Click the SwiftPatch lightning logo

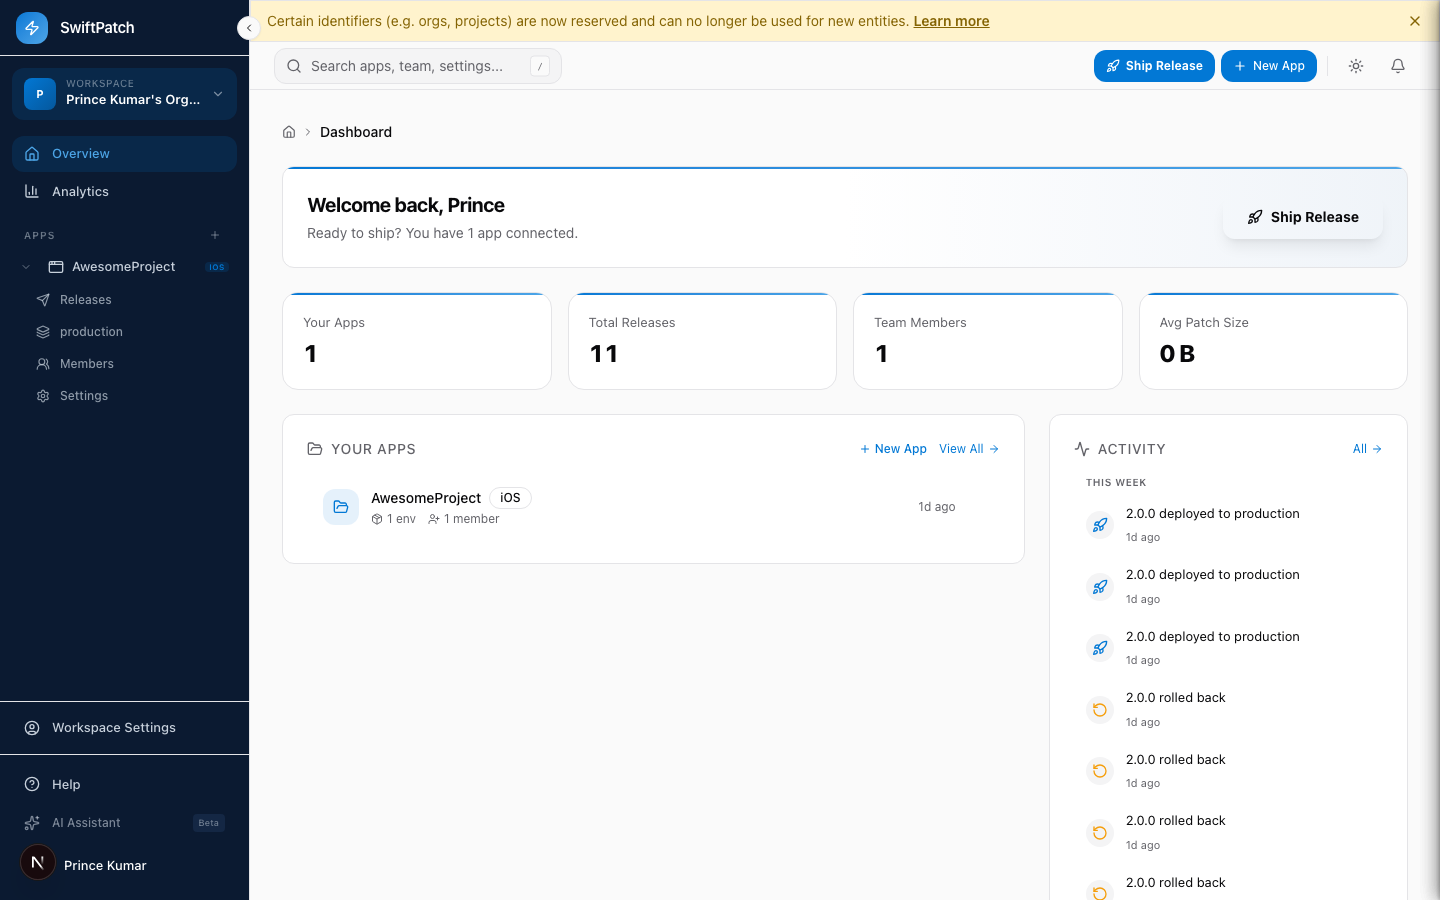(x=32, y=27)
